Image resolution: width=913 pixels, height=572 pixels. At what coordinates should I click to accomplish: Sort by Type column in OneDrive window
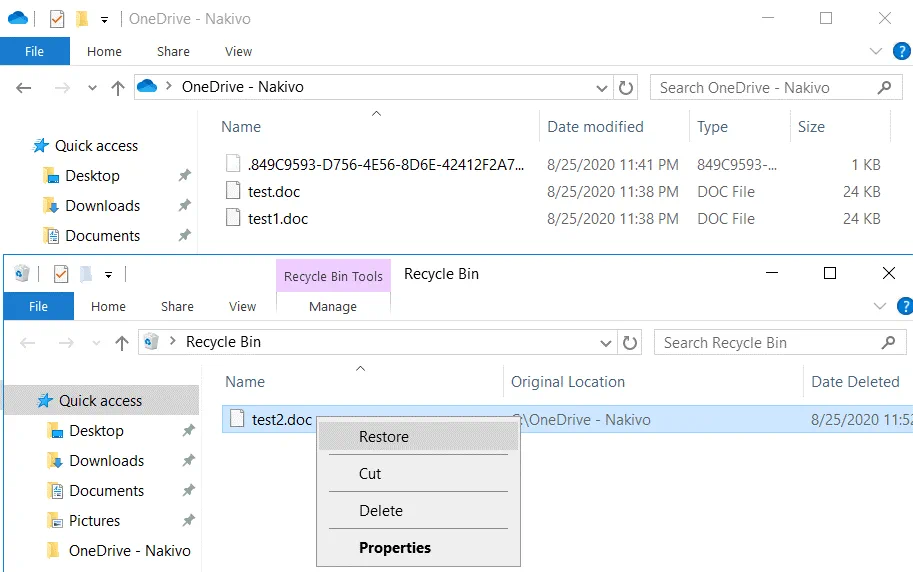tap(712, 127)
